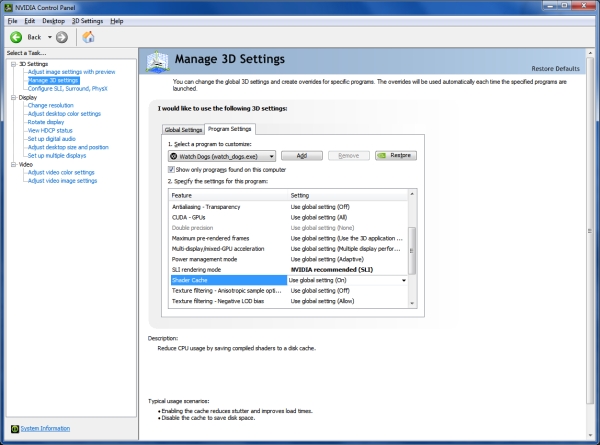Open the Back history dropdown arrow
The image size is (600, 445).
[48, 37]
